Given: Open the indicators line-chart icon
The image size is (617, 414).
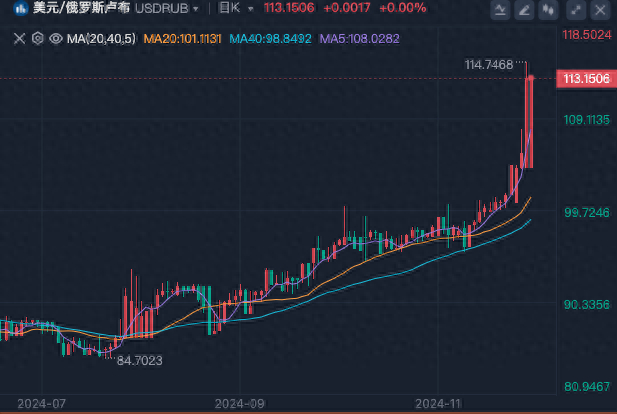Looking at the screenshot, I should [500, 10].
